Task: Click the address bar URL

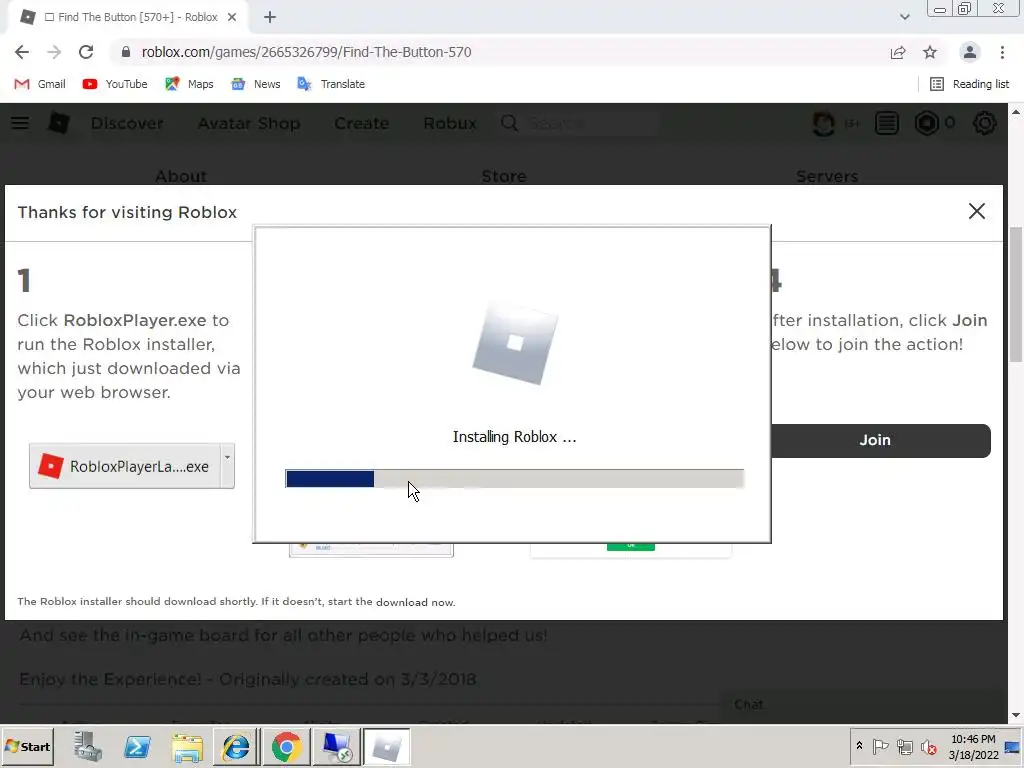Action: (306, 52)
